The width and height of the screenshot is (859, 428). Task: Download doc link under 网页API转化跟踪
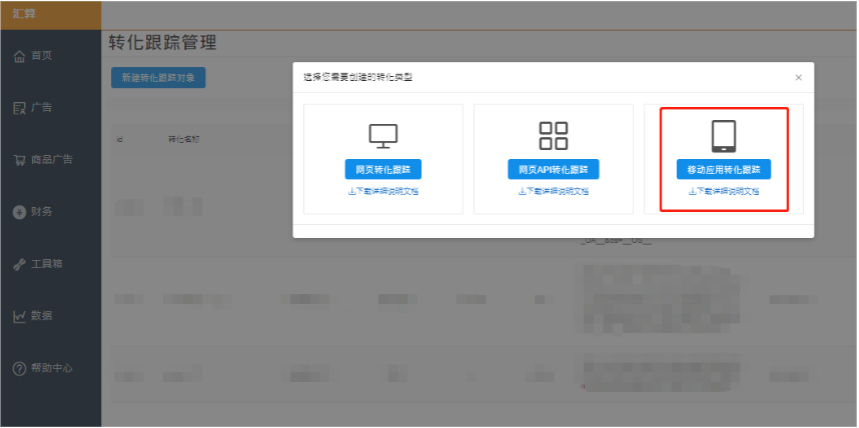[x=553, y=192]
